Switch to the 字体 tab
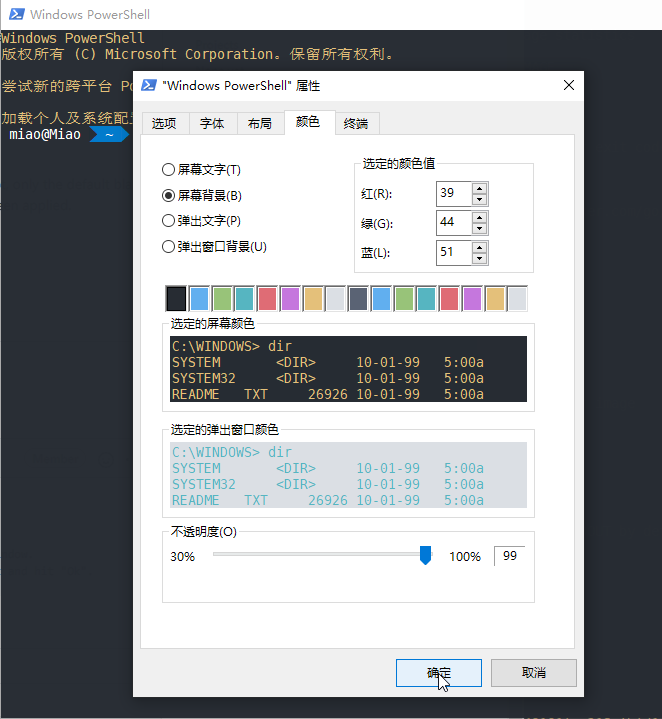This screenshot has width=662, height=719. pyautogui.click(x=212, y=123)
